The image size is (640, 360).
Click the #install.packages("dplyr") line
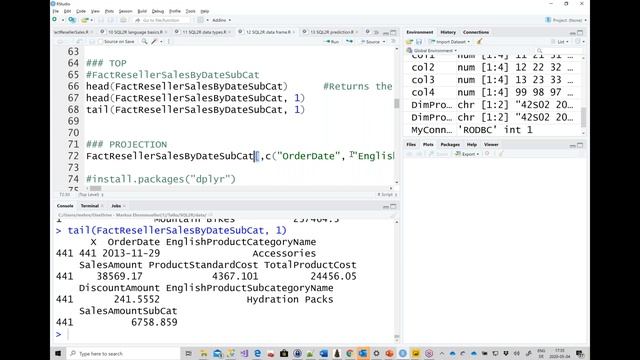(x=161, y=179)
